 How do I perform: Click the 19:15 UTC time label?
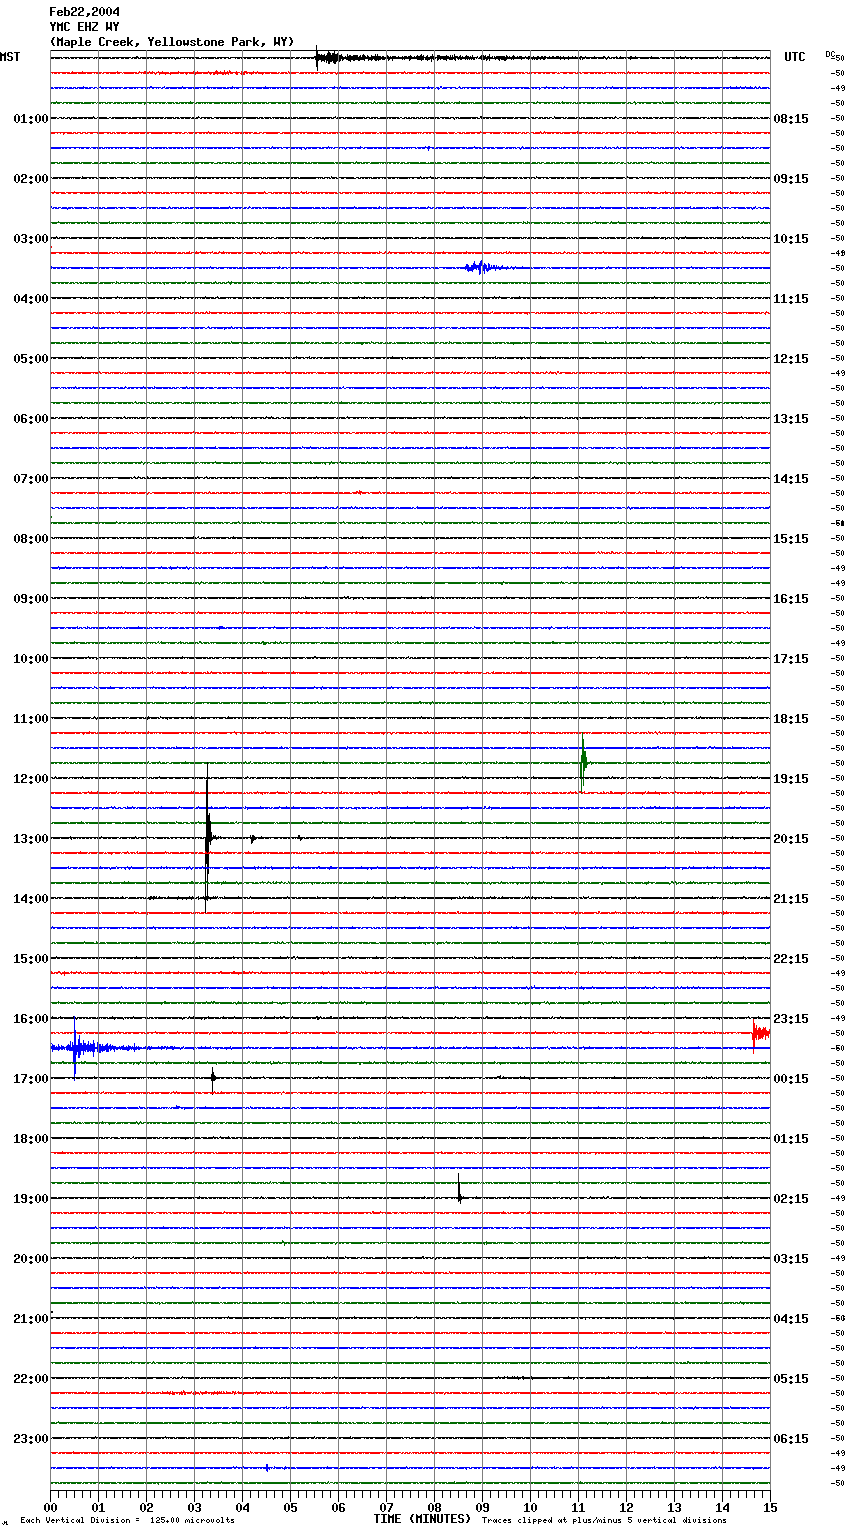pos(791,779)
